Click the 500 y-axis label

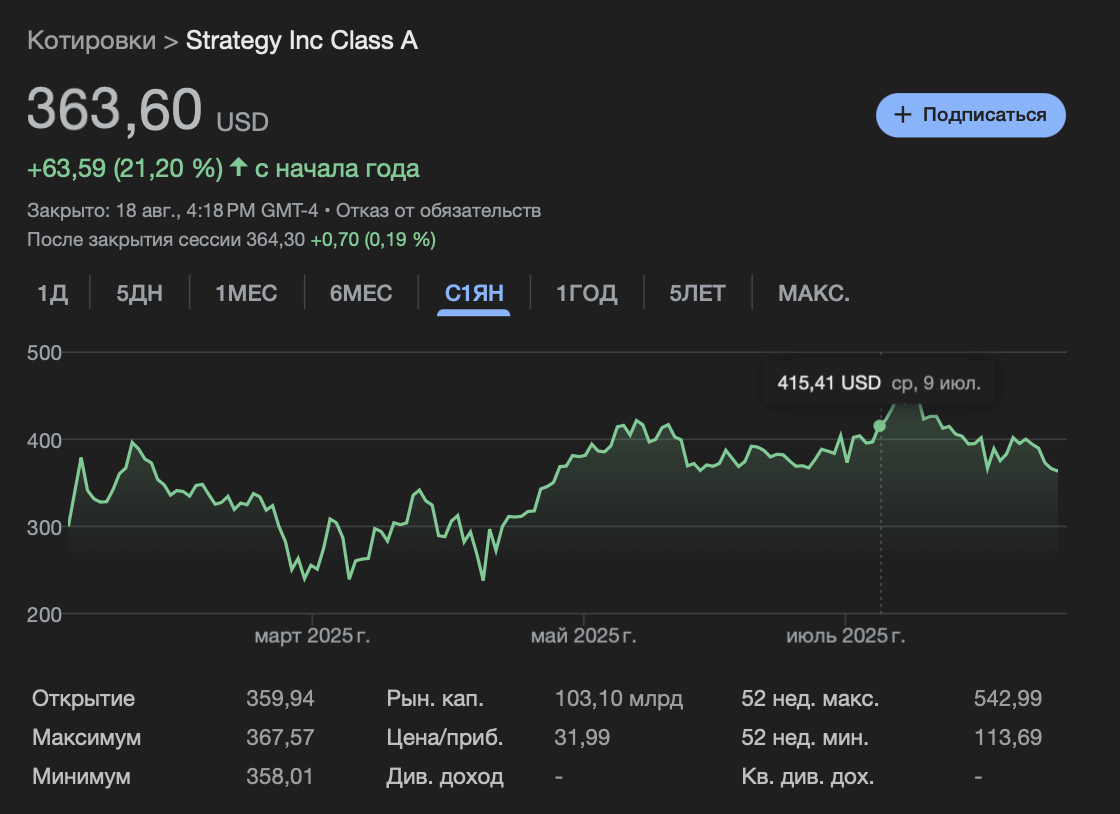(44, 353)
